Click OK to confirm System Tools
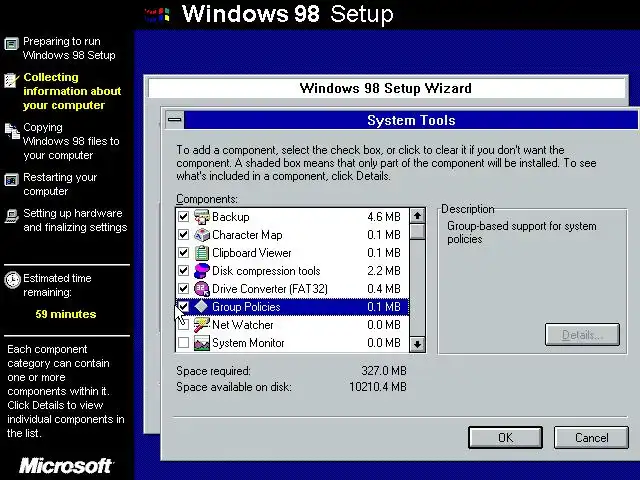Viewport: 640px width, 480px height. click(x=505, y=438)
